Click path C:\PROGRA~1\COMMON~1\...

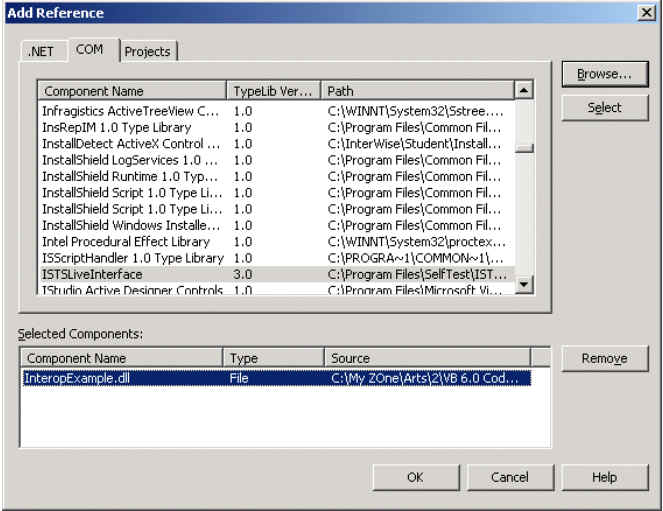click(416, 258)
